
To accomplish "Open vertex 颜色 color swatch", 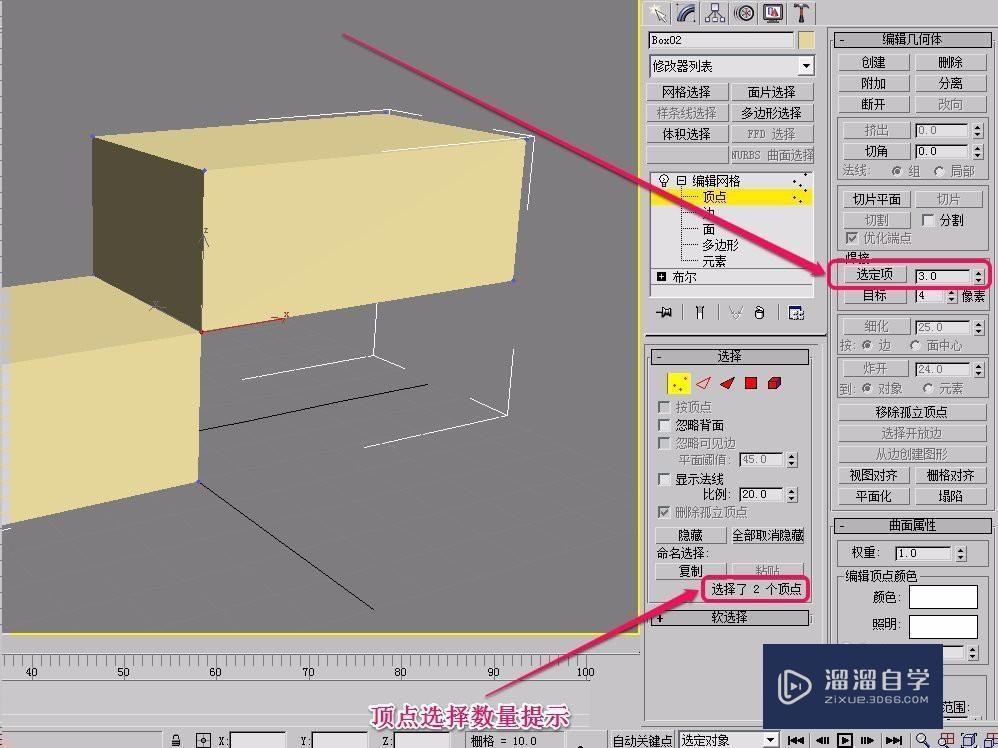I will [943, 597].
